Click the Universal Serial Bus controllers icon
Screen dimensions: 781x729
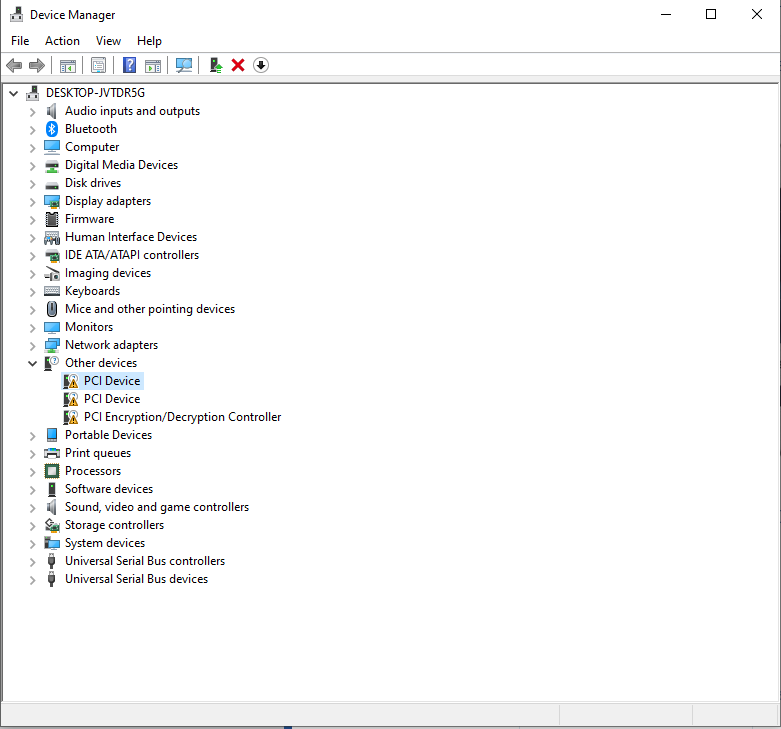(51, 561)
